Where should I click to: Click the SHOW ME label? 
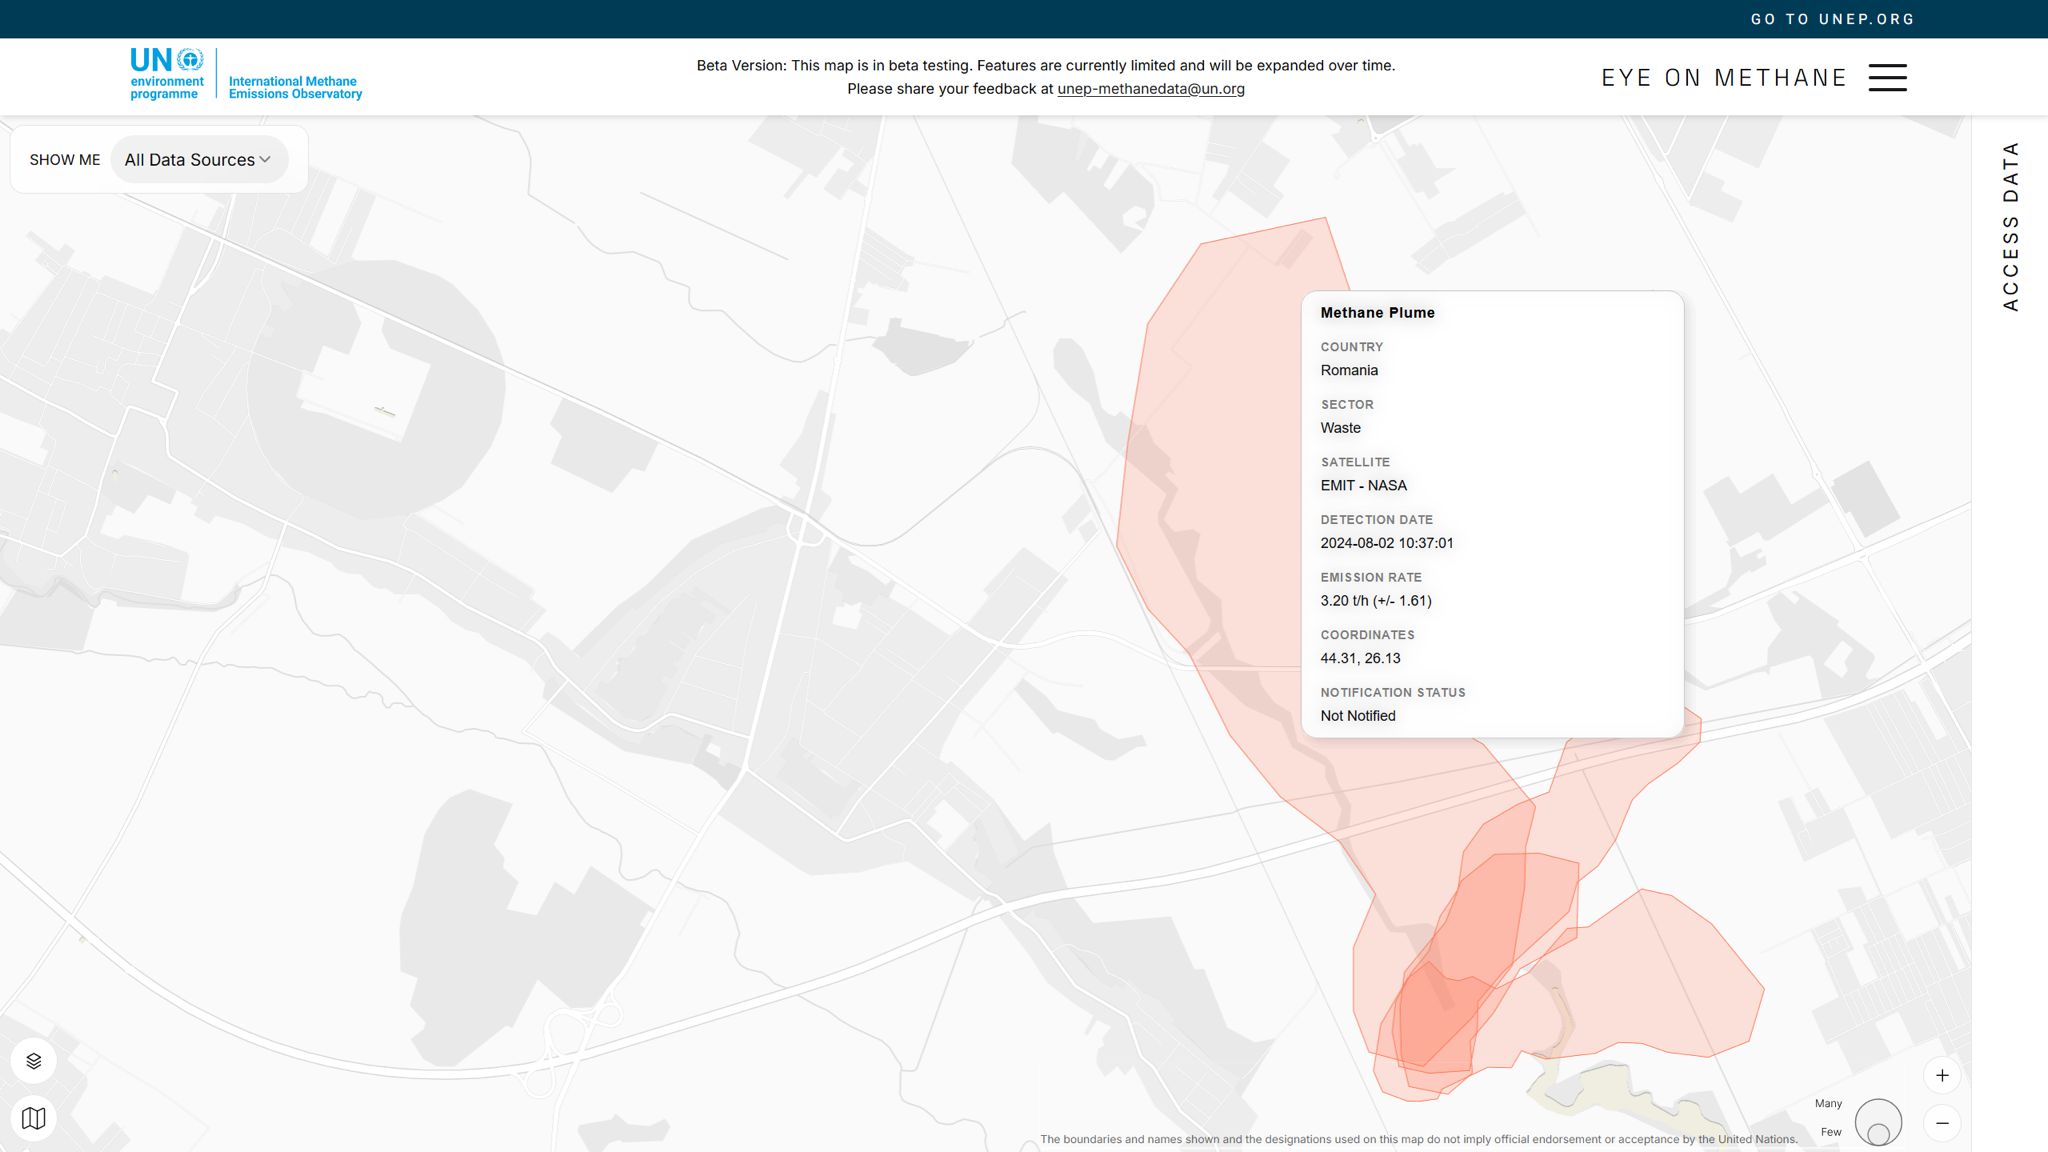click(x=65, y=160)
